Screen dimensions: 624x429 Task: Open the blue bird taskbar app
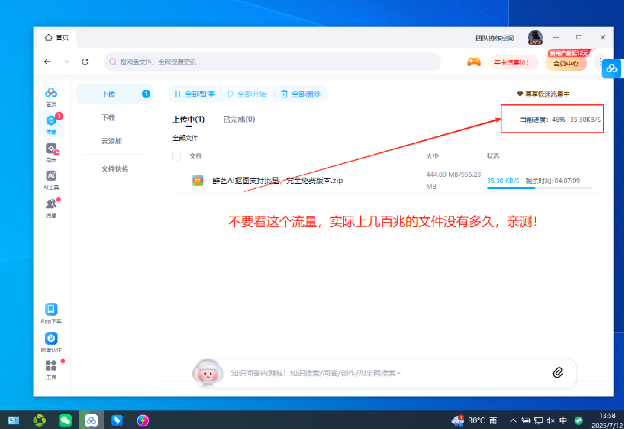pos(117,420)
